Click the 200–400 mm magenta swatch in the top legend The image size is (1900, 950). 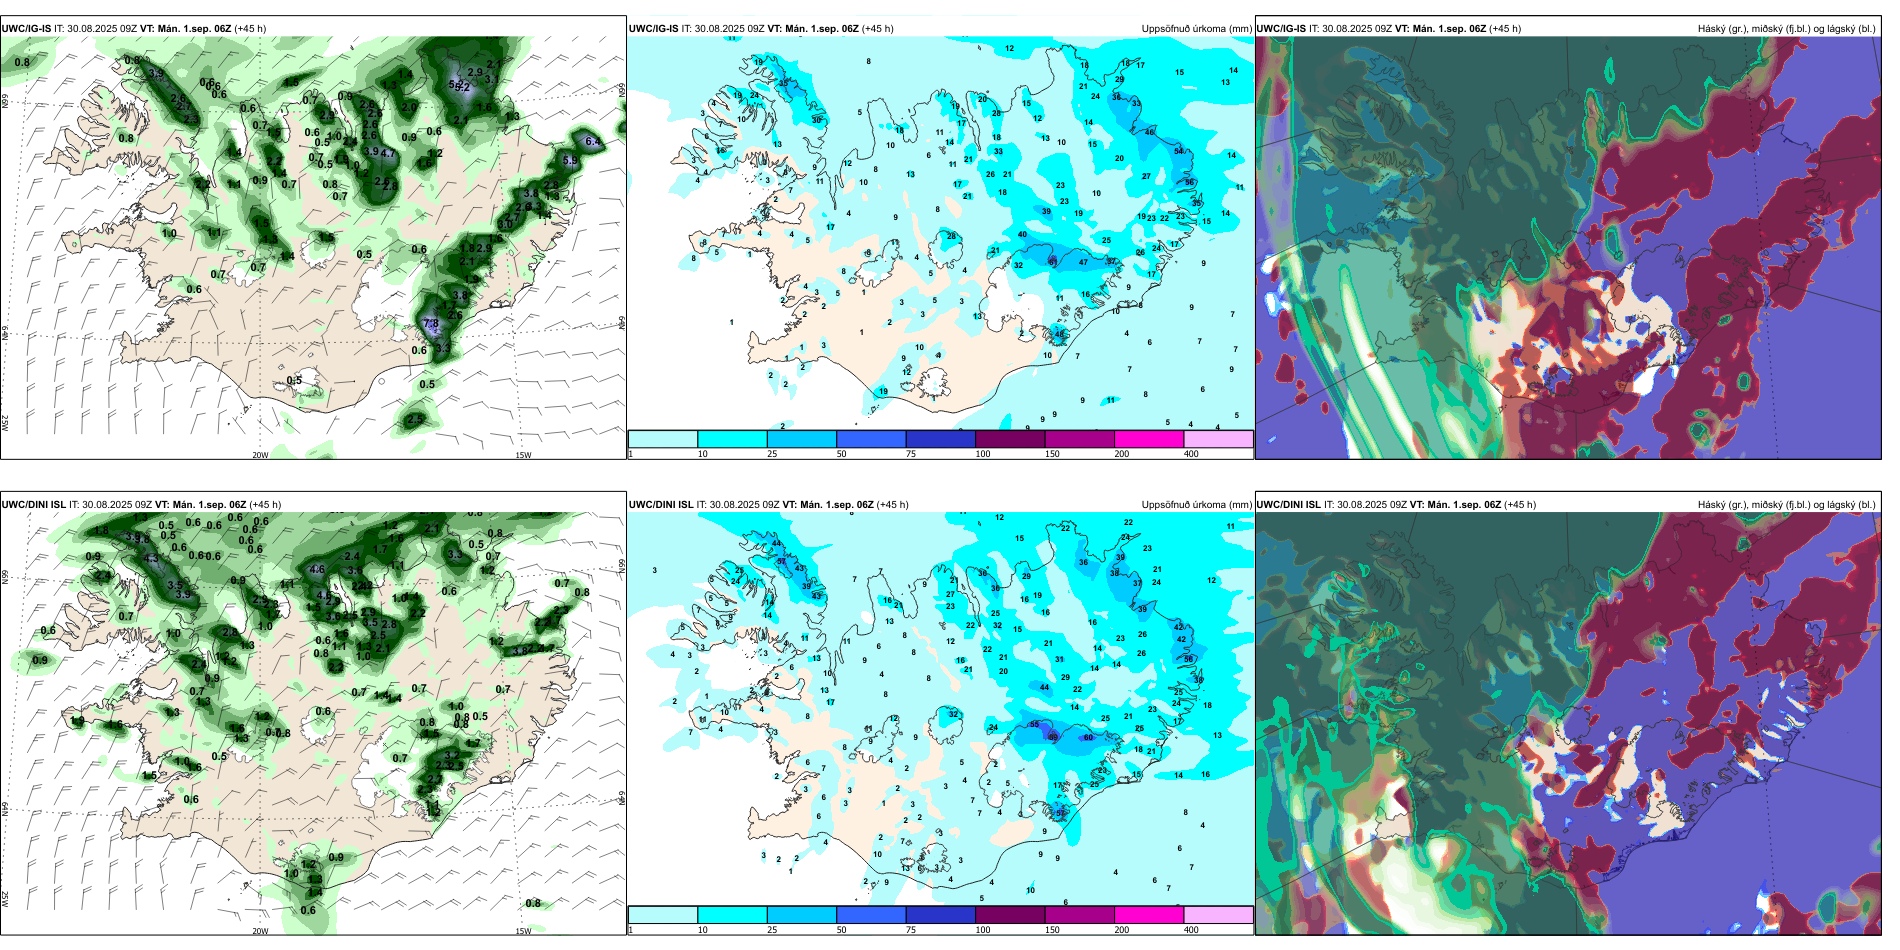[x=1149, y=439]
